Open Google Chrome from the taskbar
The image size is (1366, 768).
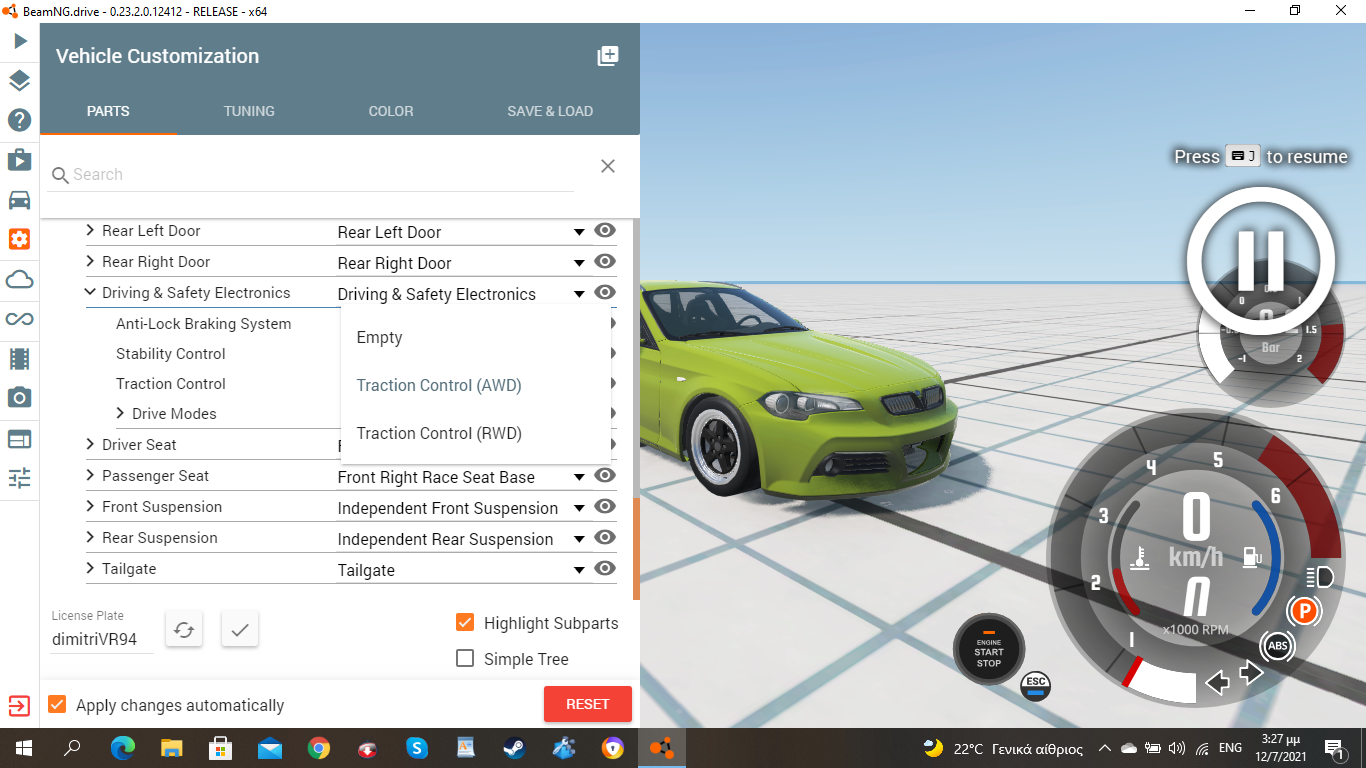tap(319, 747)
